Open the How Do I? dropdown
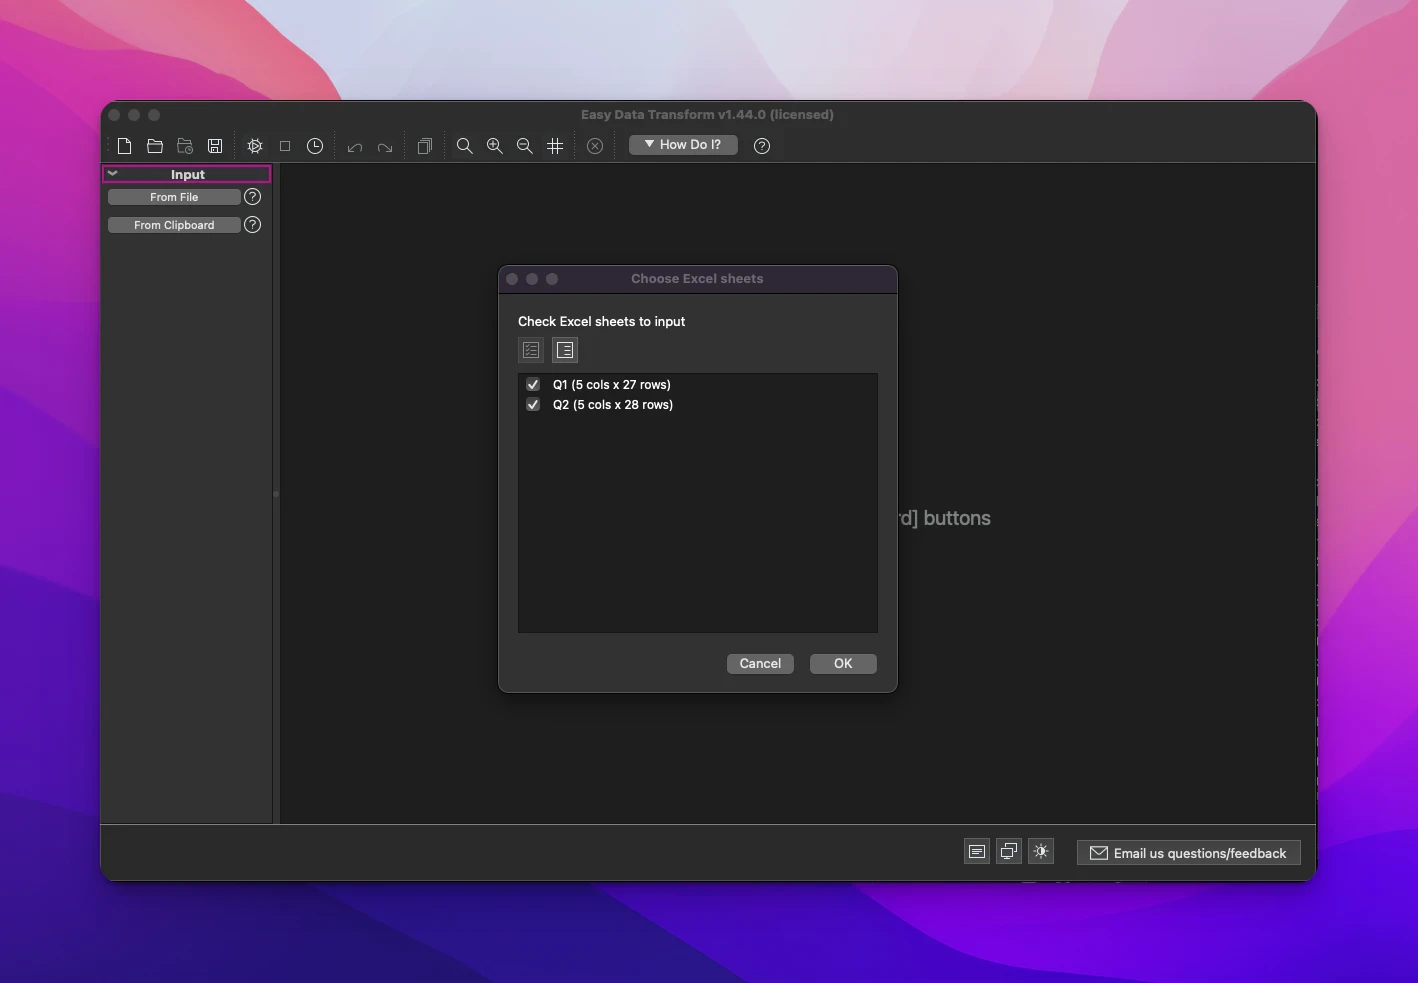The height and width of the screenshot is (983, 1418). pyautogui.click(x=683, y=145)
